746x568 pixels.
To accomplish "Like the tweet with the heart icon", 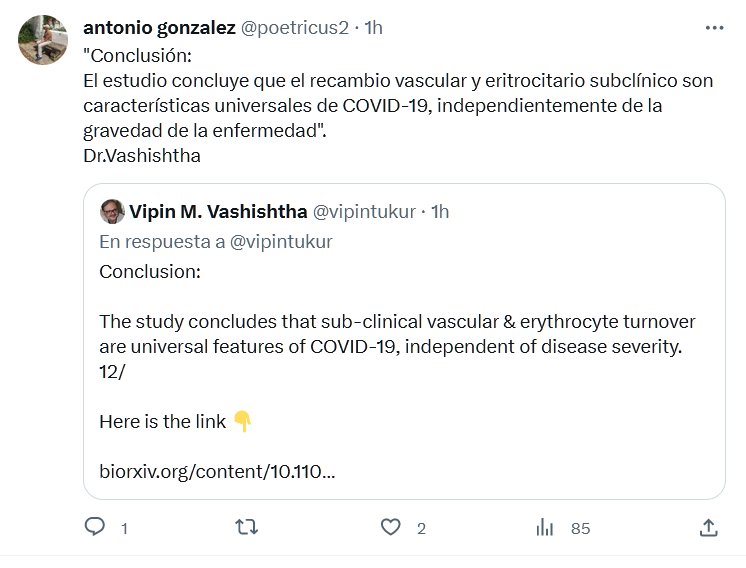I will tap(392, 527).
